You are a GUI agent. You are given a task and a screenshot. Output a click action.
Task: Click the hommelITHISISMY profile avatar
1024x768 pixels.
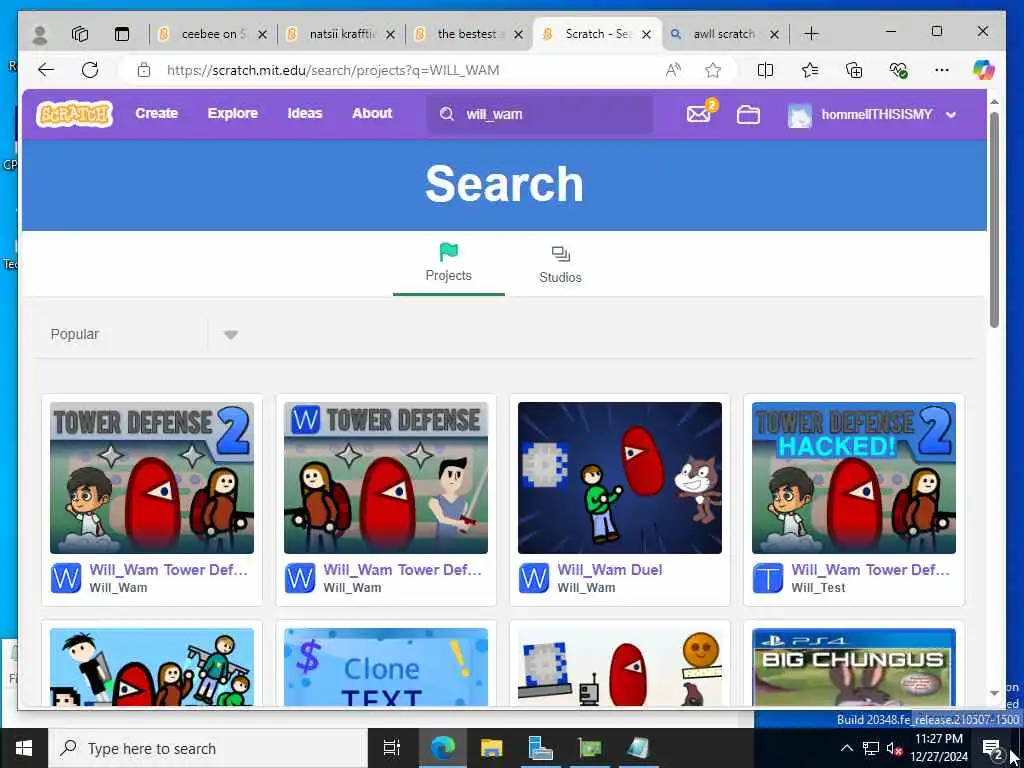coord(800,114)
